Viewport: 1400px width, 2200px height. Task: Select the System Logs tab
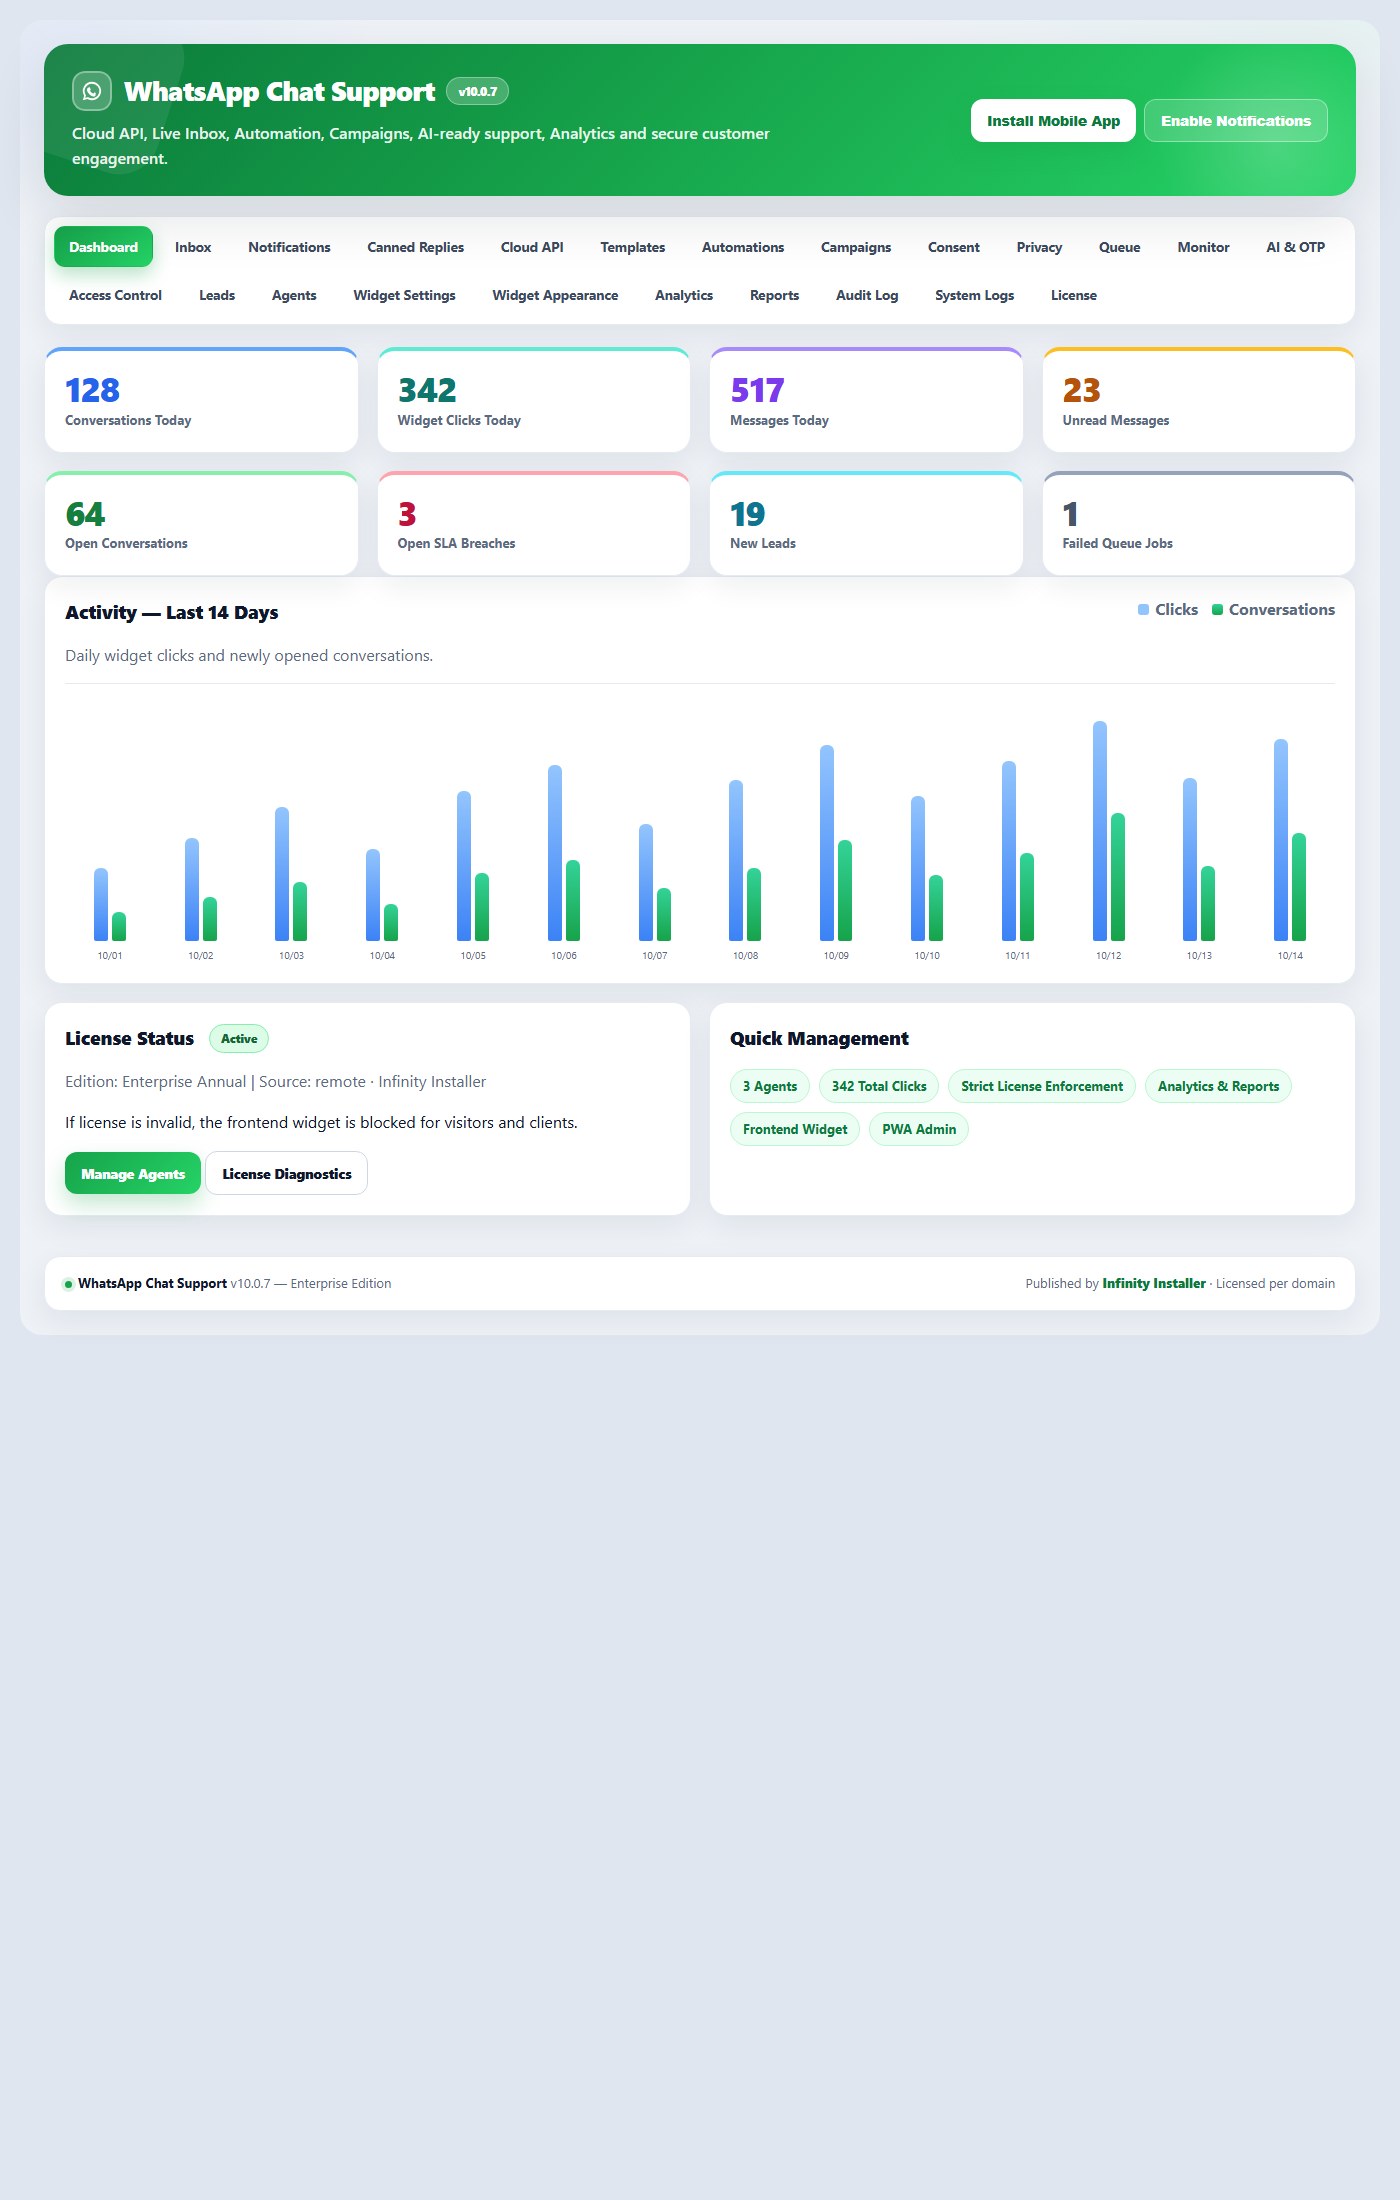tap(974, 295)
